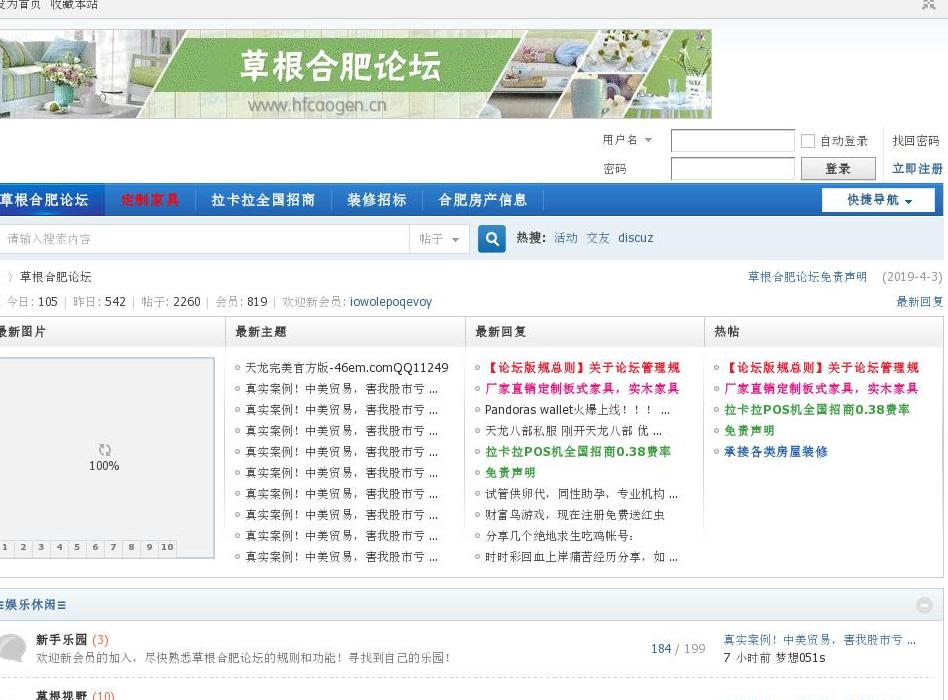Open latest 新手乐园 post 真实案例！中美贸易

point(819,640)
